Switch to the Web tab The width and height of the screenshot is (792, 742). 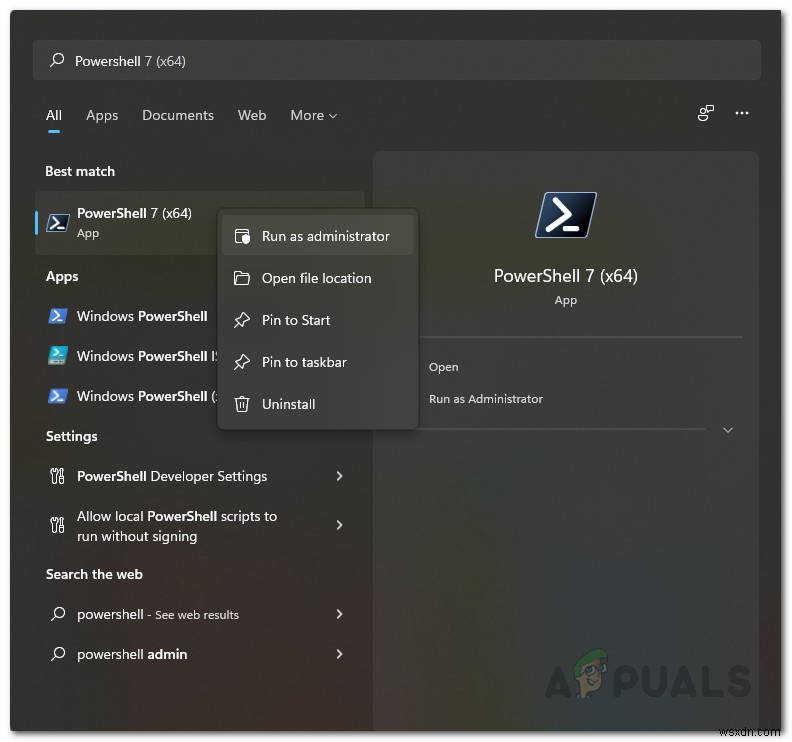(252, 115)
